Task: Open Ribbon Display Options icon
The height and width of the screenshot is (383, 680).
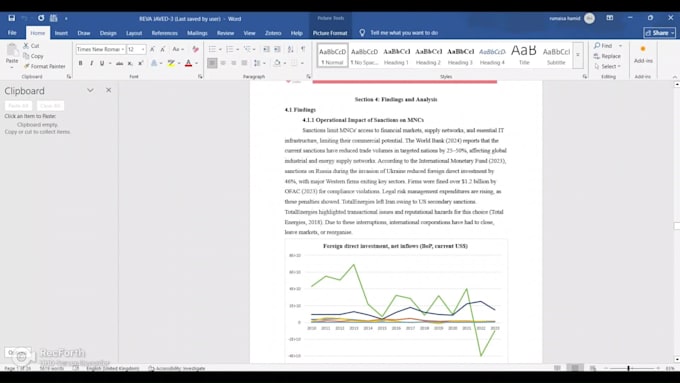Action: pyautogui.click(x=609, y=18)
